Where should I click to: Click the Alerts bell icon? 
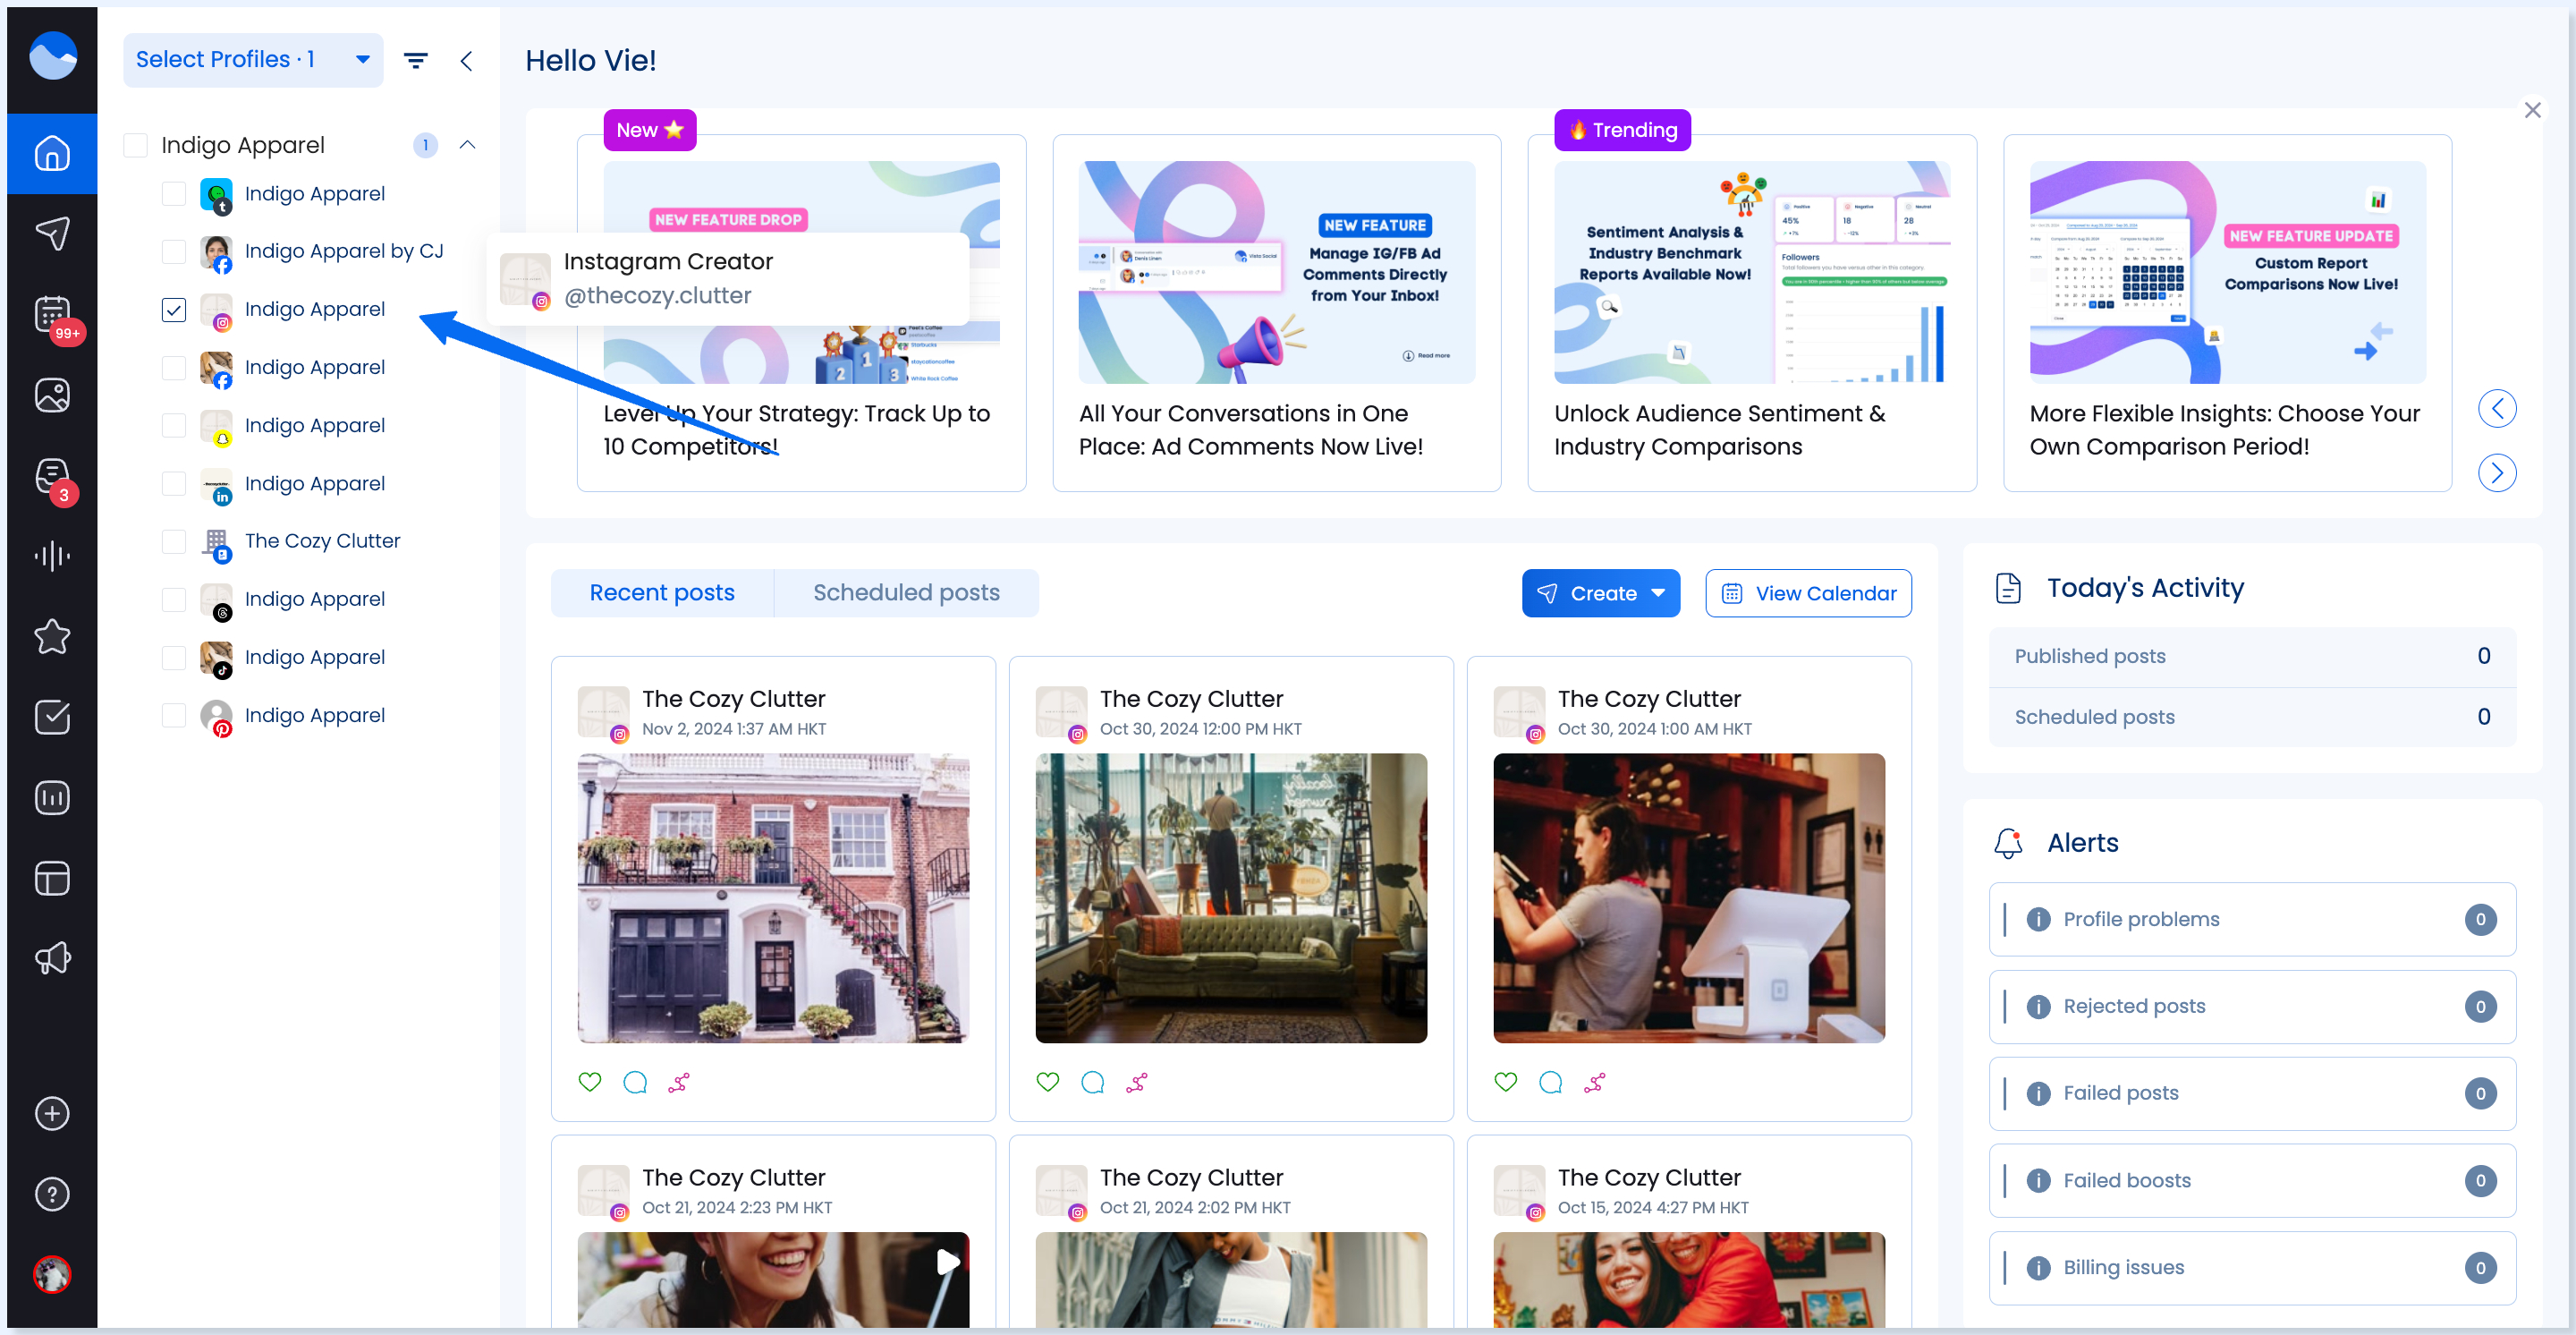2008,843
